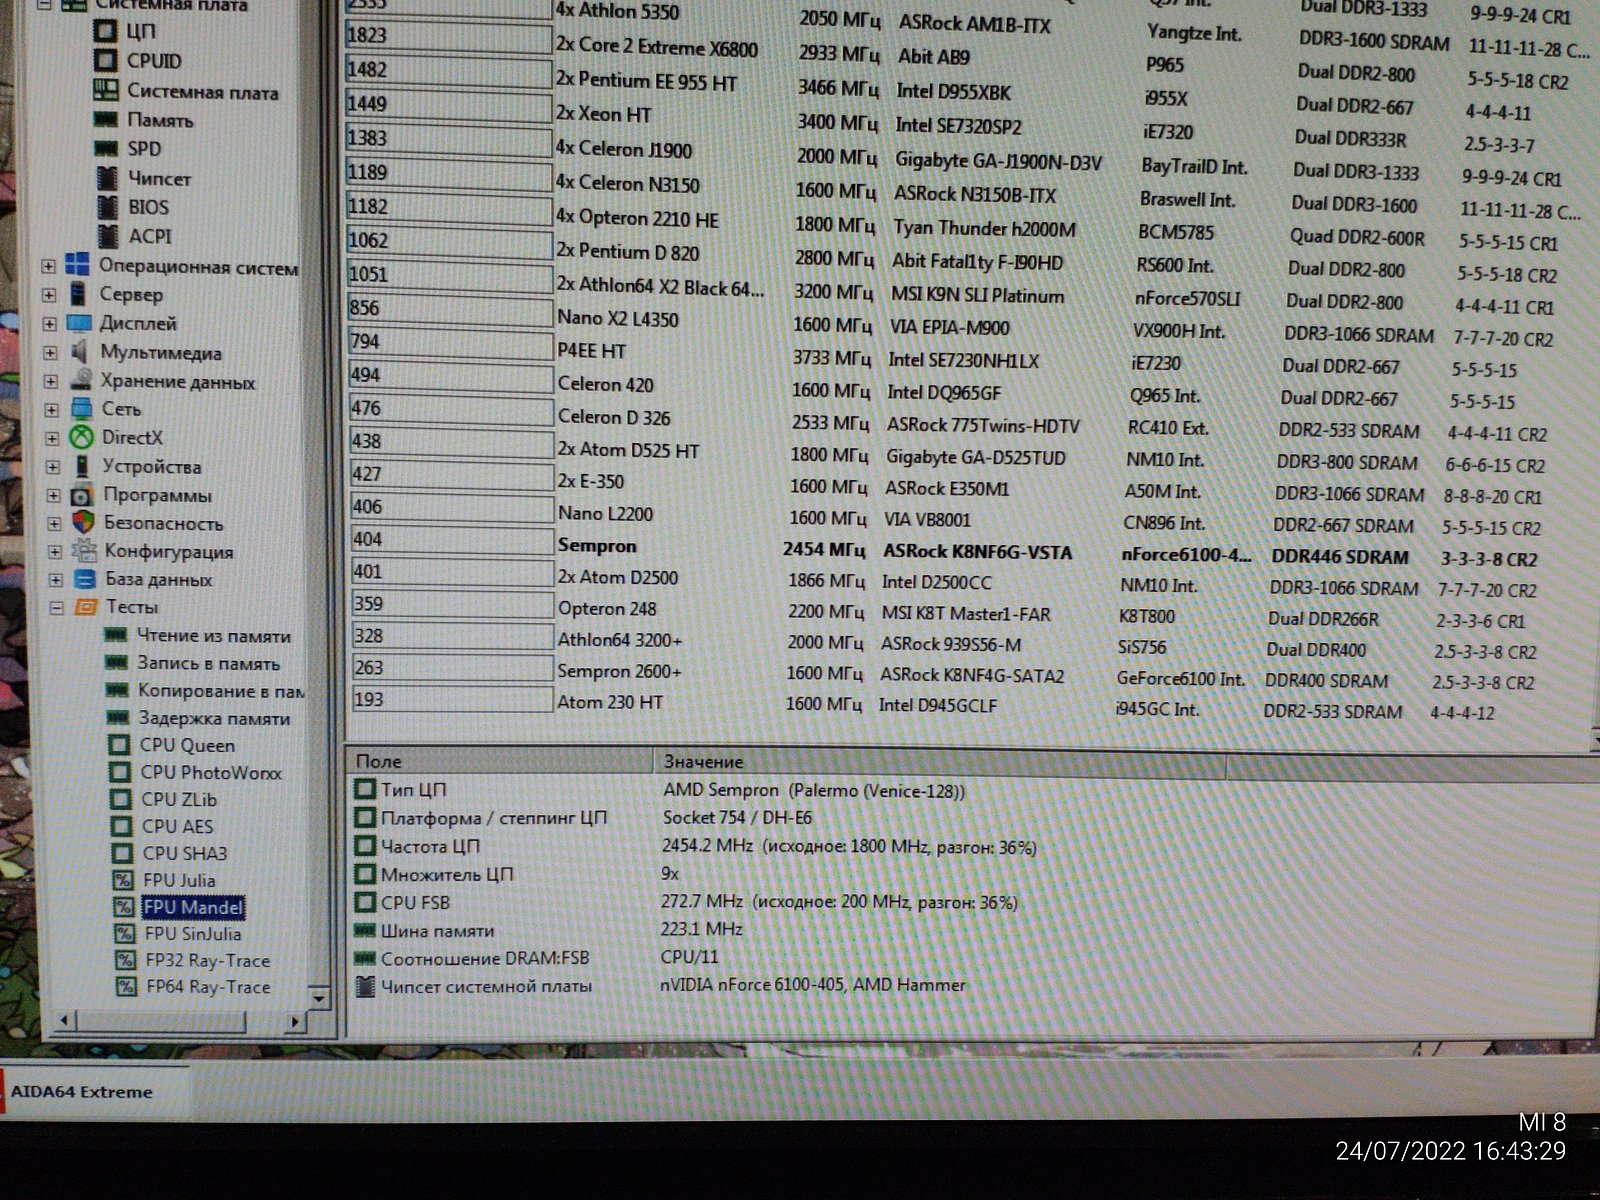
Task: Click the tree scrollbar's left arrow
Action: tap(65, 1021)
